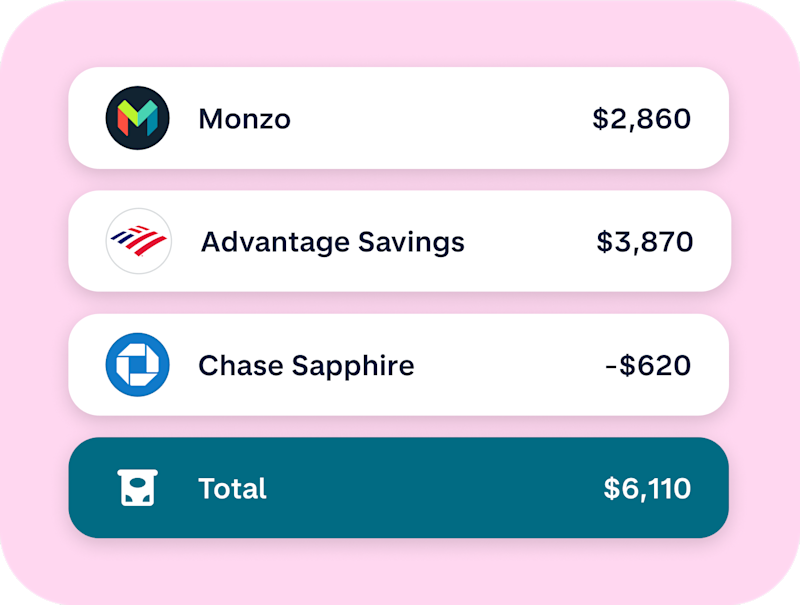Open the Advantage Savings account row
The height and width of the screenshot is (605, 800).
pos(399,241)
